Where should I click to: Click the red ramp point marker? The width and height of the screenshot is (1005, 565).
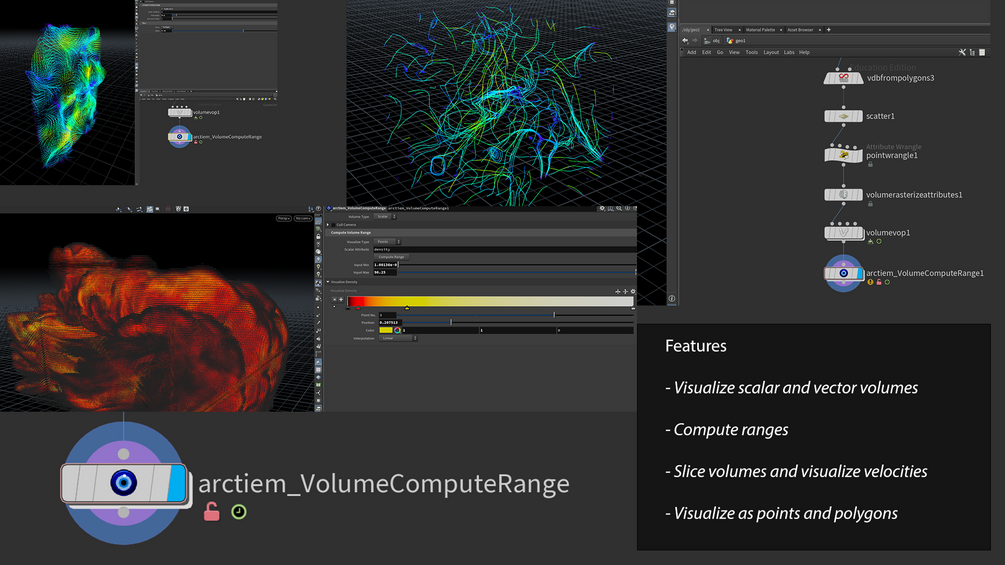(358, 308)
